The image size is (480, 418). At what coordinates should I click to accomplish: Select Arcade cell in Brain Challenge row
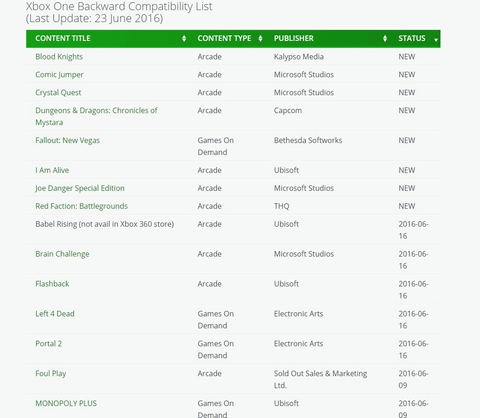(210, 254)
